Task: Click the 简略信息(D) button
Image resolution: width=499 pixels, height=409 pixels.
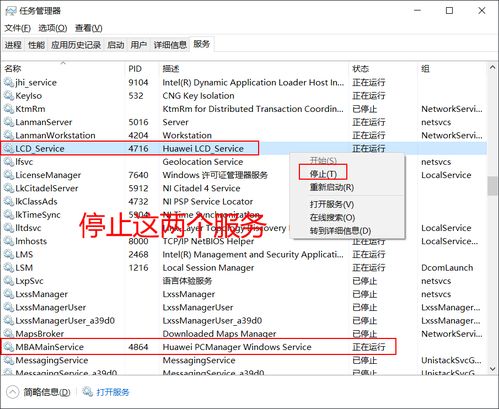Action: click(x=47, y=392)
